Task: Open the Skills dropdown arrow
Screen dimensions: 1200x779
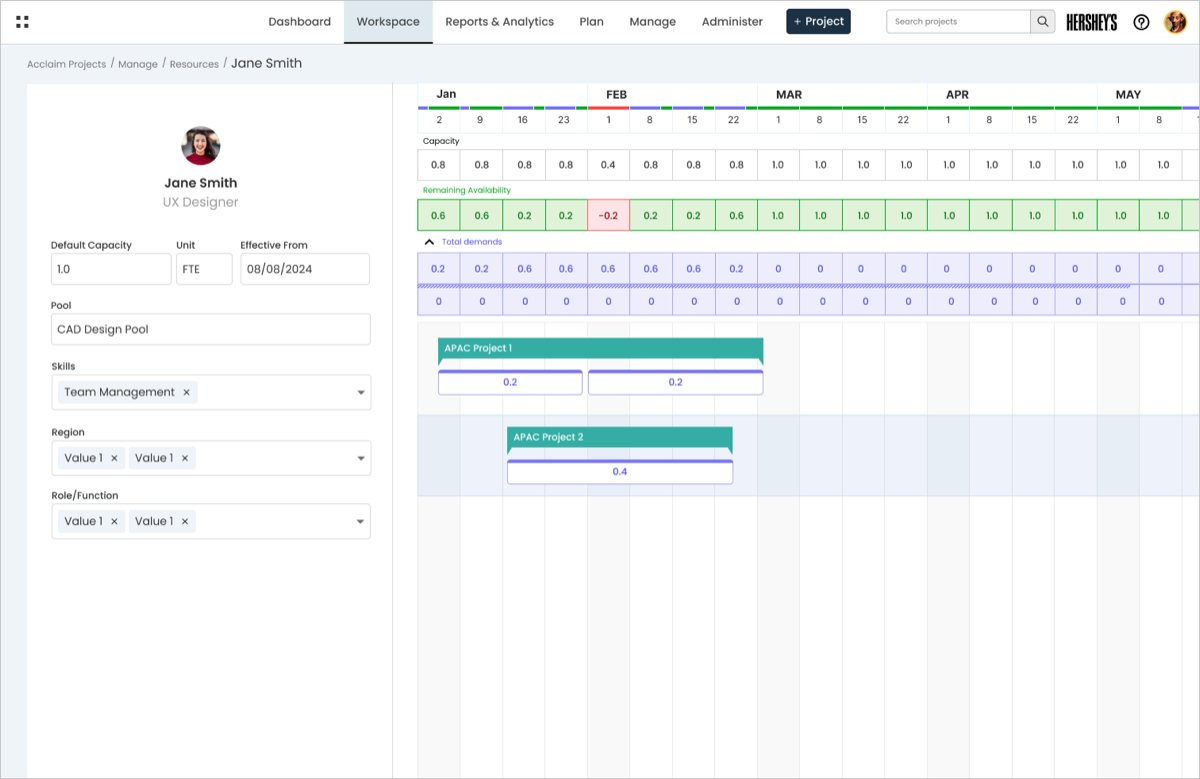Action: pos(361,393)
